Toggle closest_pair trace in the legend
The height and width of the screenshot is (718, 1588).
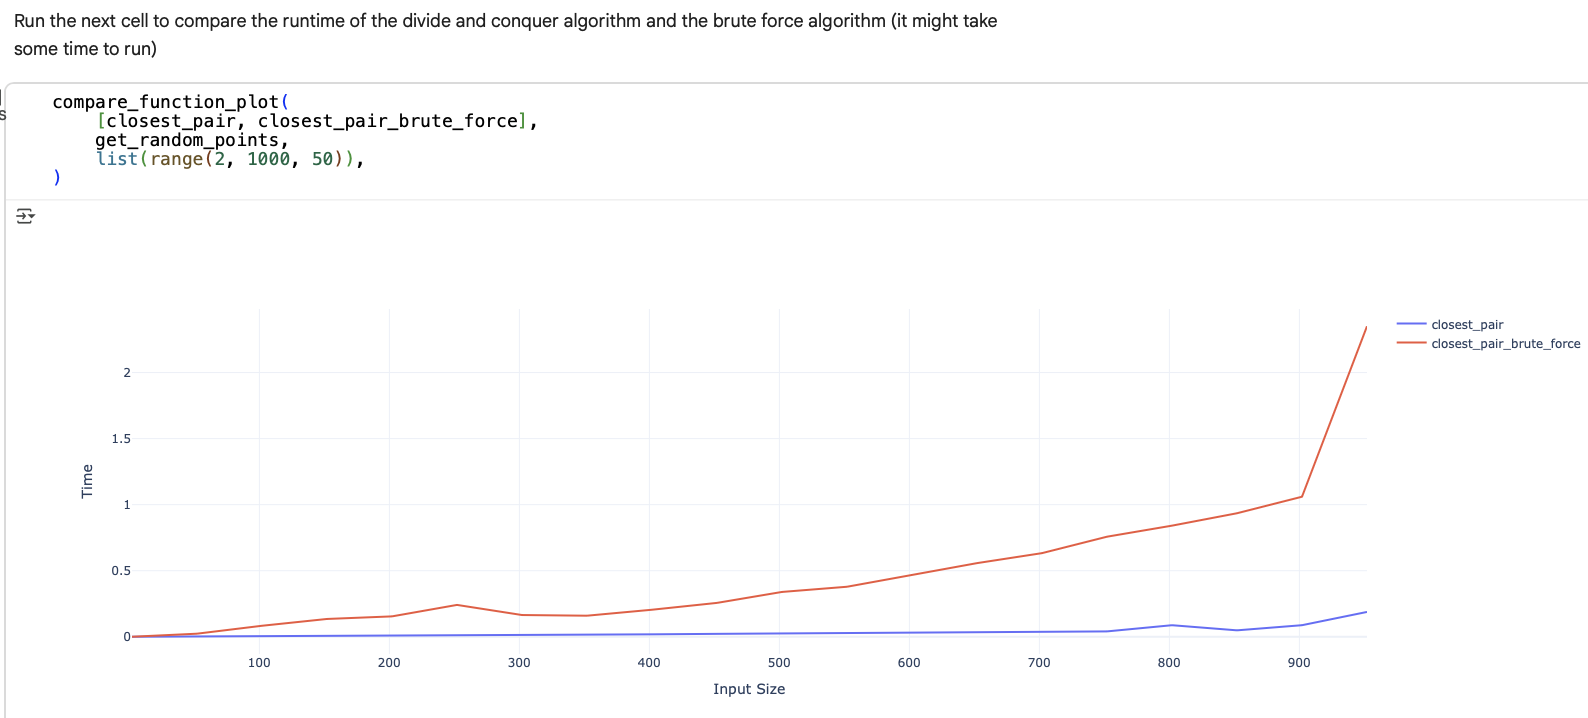(1466, 324)
